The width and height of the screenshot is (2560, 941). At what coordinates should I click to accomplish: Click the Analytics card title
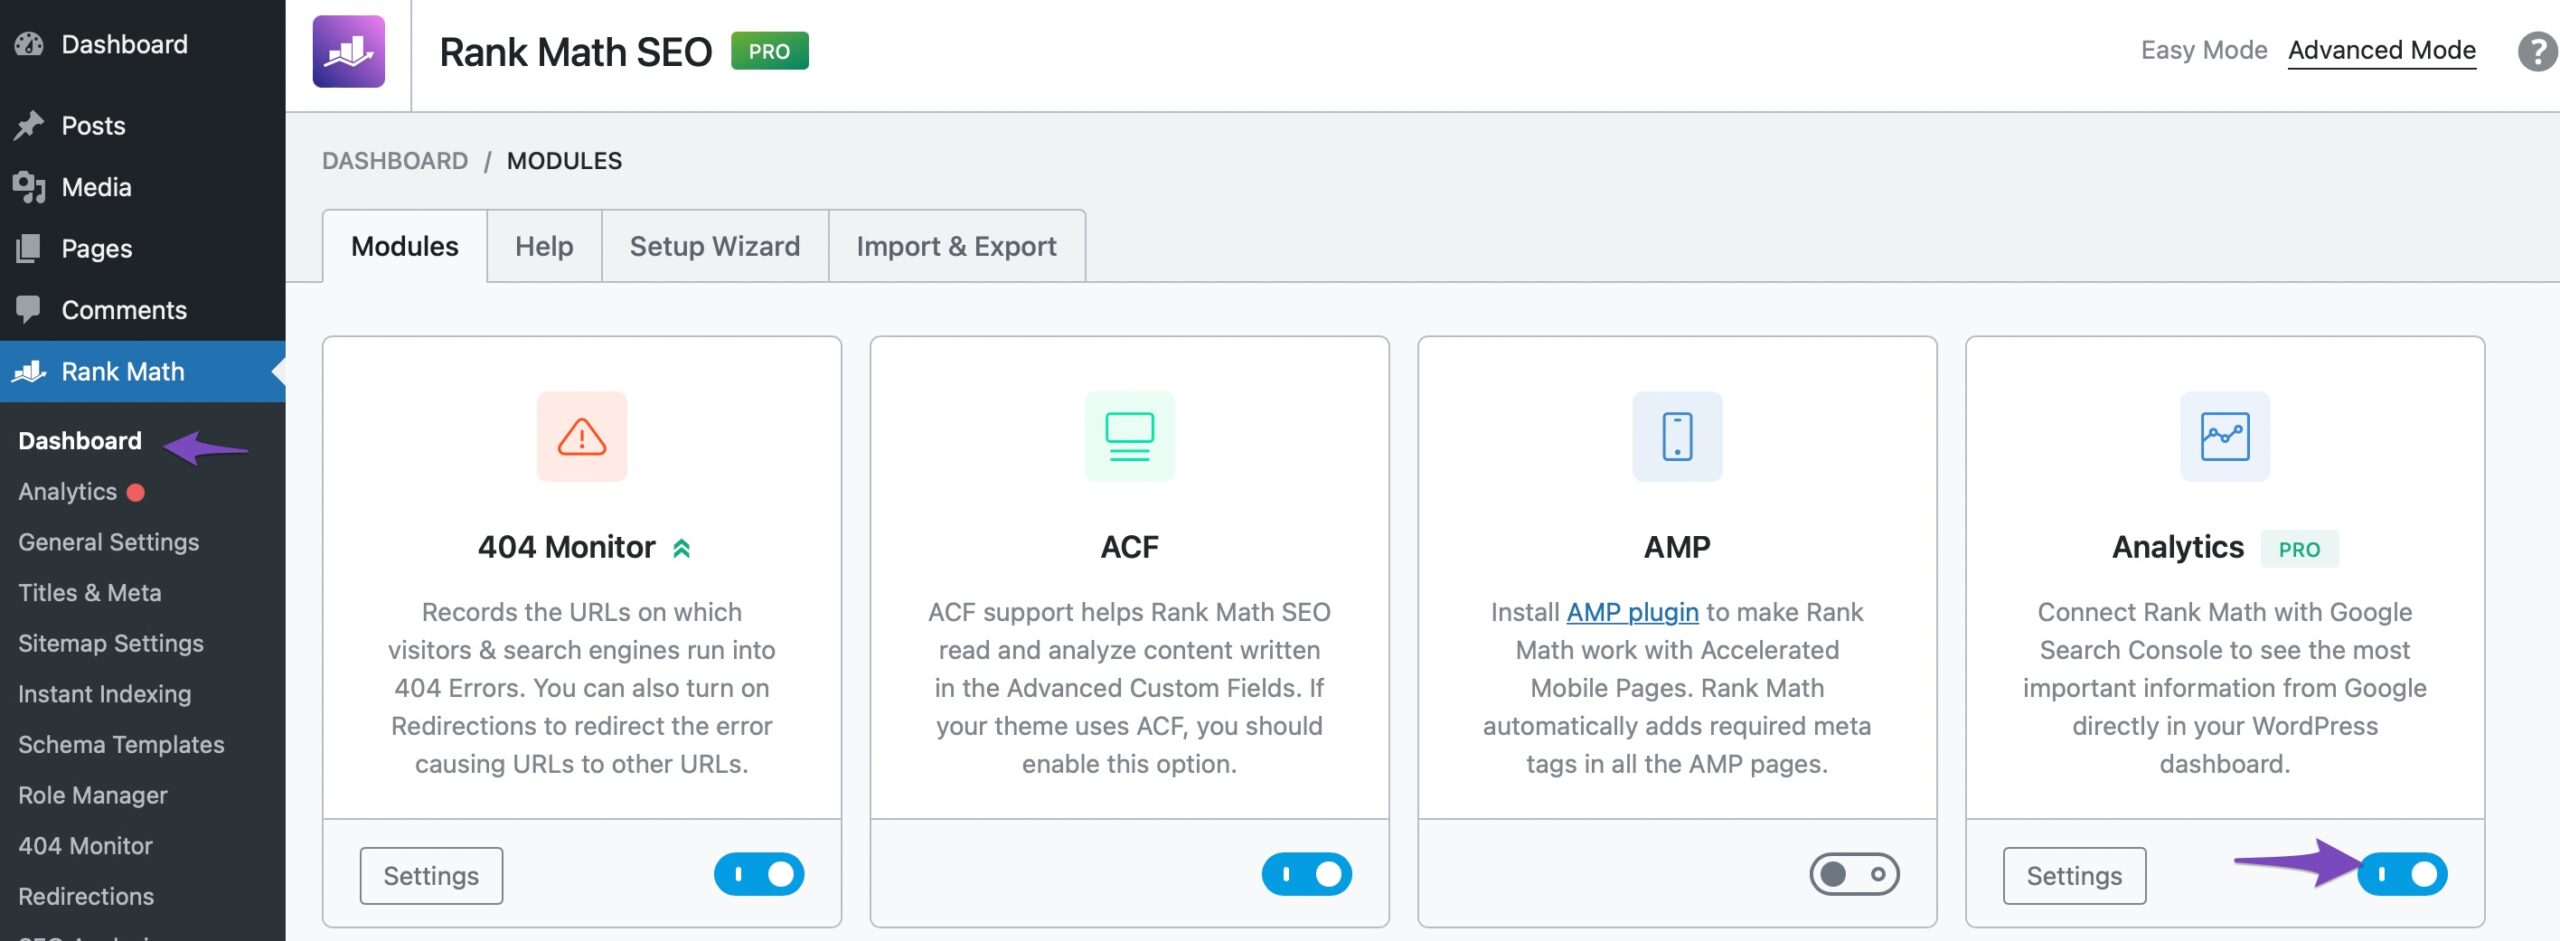click(2178, 547)
